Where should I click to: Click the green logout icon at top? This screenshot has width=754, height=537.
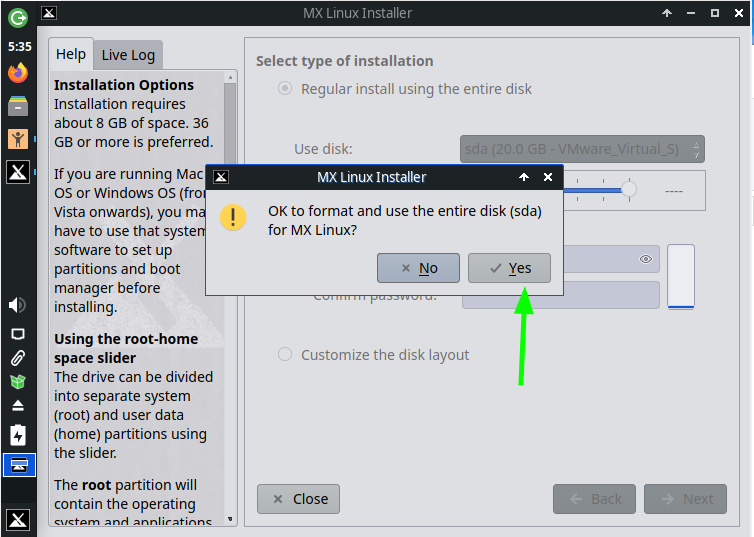tap(18, 18)
